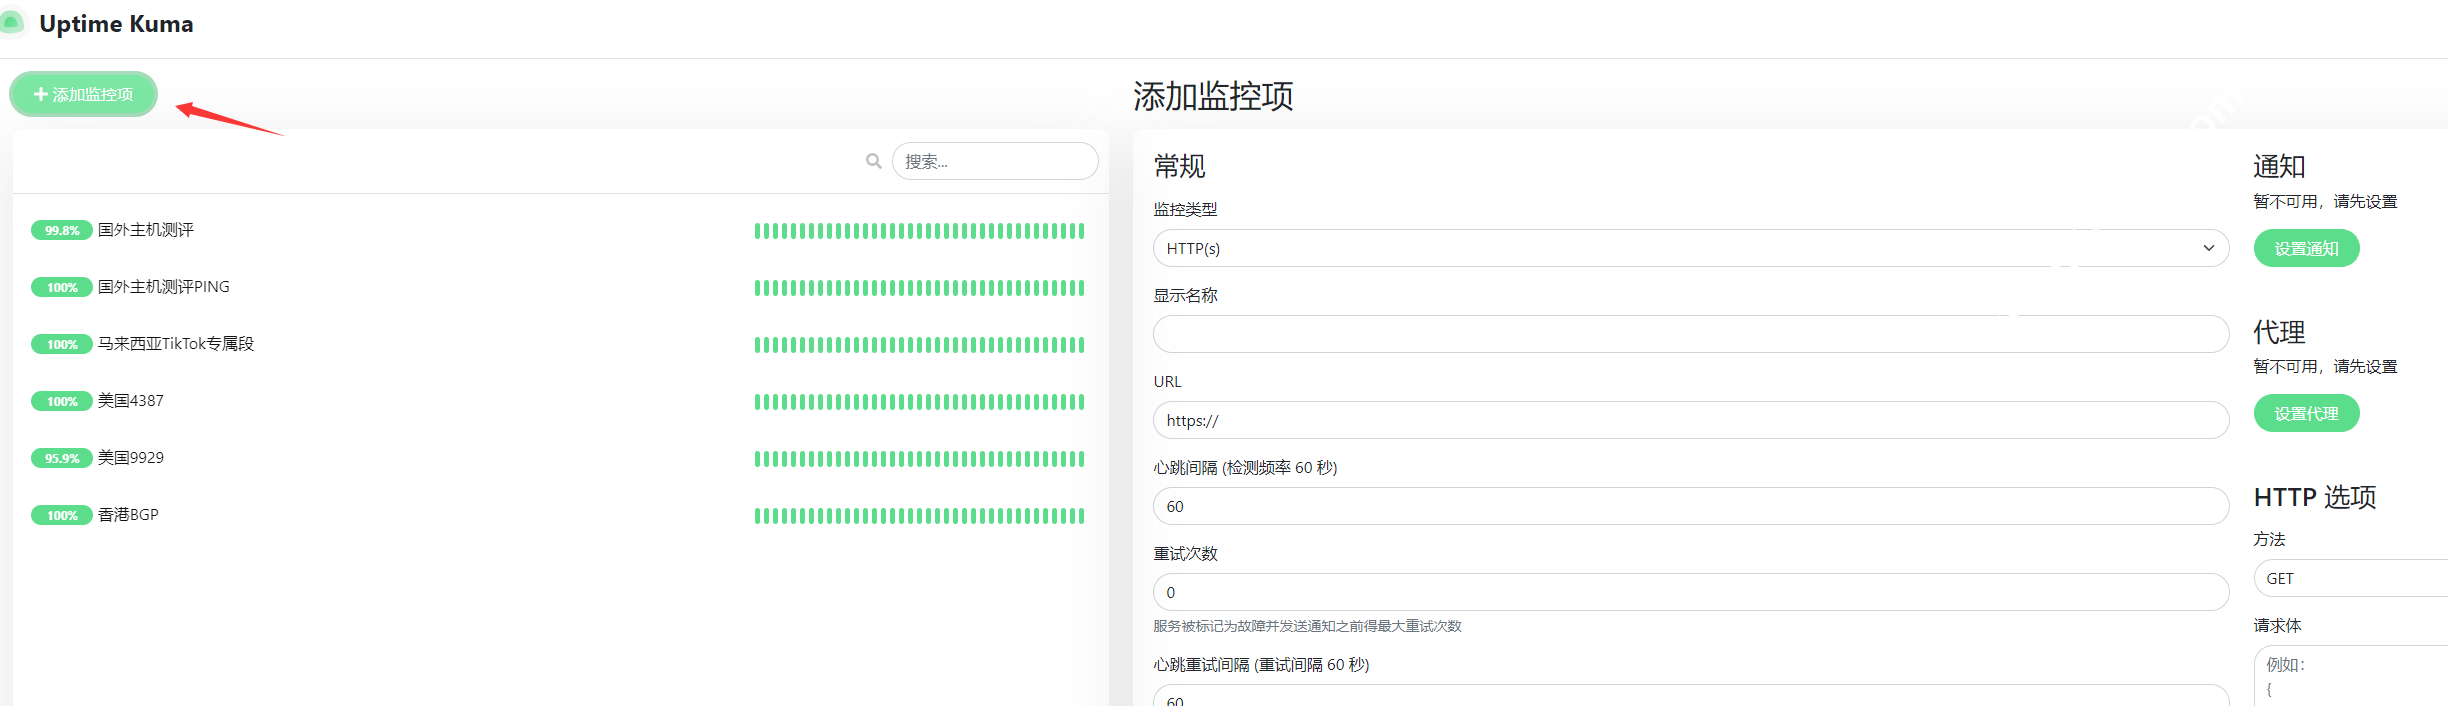Image resolution: width=2448 pixels, height=706 pixels.
Task: Open the 监控类型 HTTP(s) dropdown
Action: pyautogui.click(x=1690, y=248)
